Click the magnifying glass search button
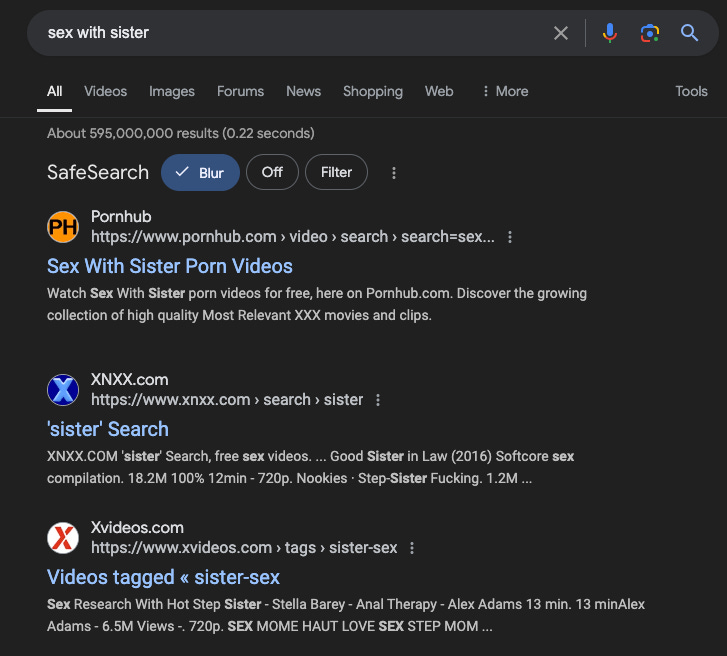Screen dimensions: 727x656 [x=689, y=33]
